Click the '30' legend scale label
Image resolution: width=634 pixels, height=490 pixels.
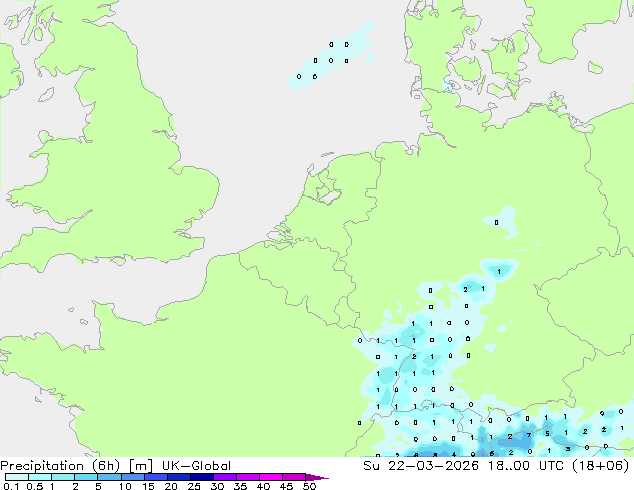click(x=217, y=486)
